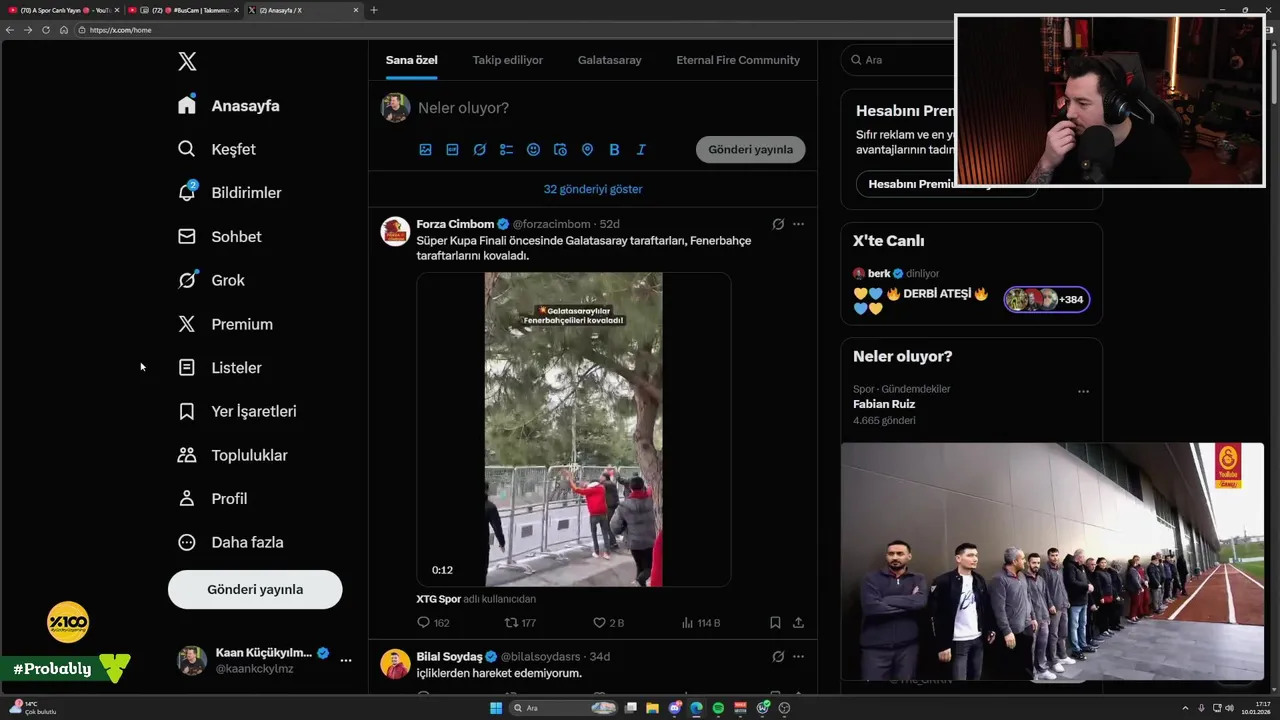
Task: Open Grok in the sidebar
Action: coord(211,280)
